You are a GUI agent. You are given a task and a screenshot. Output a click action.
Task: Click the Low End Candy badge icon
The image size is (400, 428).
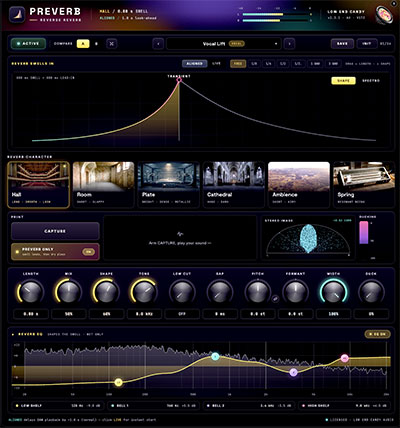point(383,15)
